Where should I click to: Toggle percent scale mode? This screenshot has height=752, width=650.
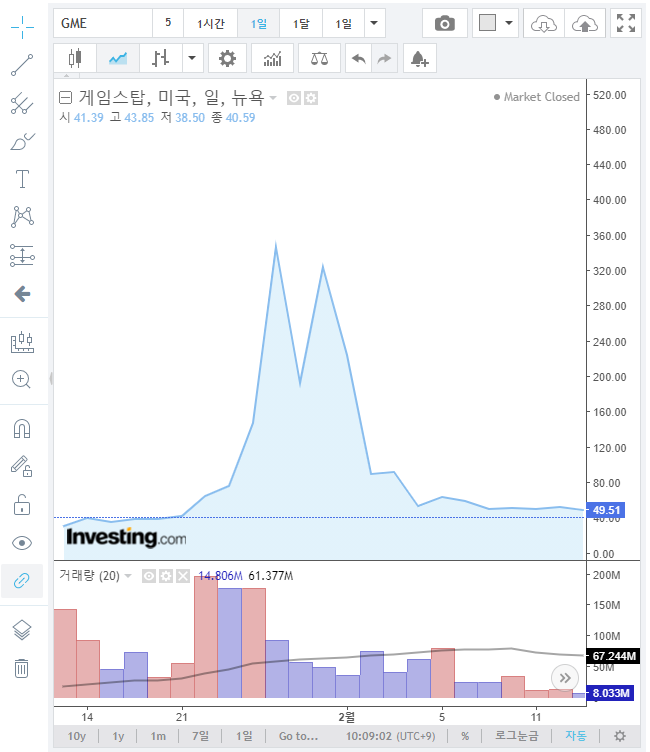point(465,736)
